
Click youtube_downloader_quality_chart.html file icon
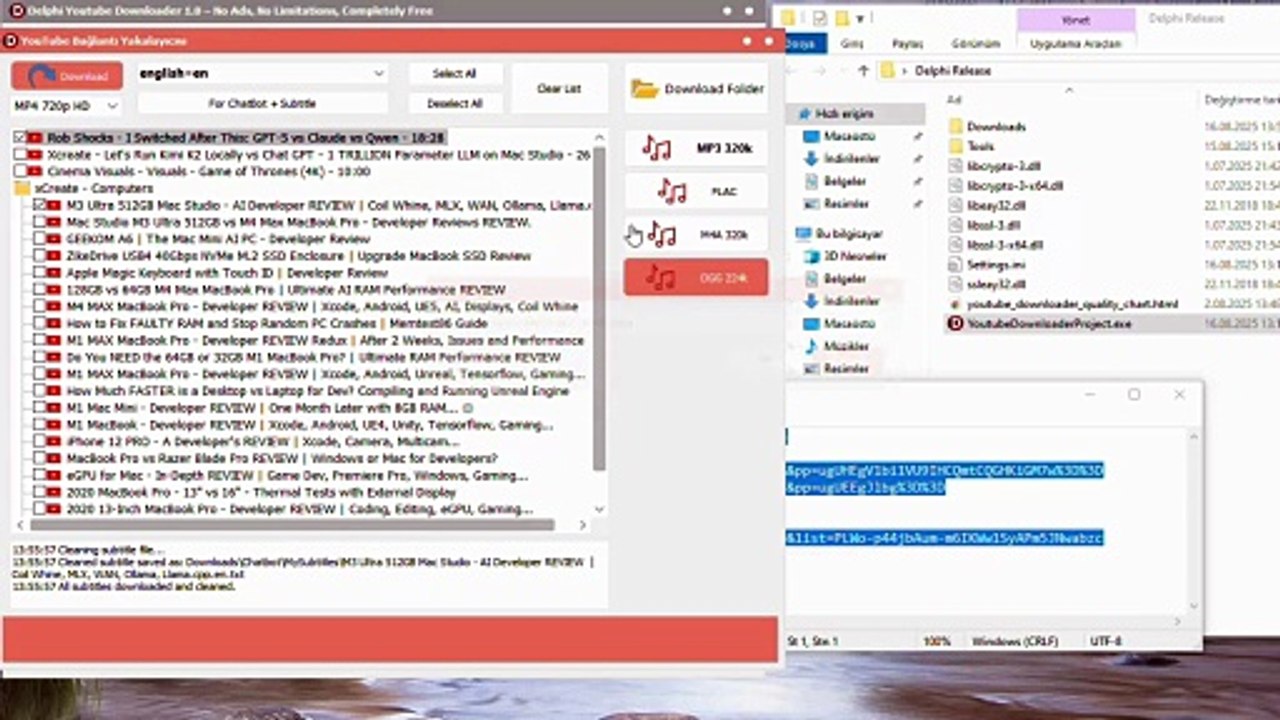point(955,304)
